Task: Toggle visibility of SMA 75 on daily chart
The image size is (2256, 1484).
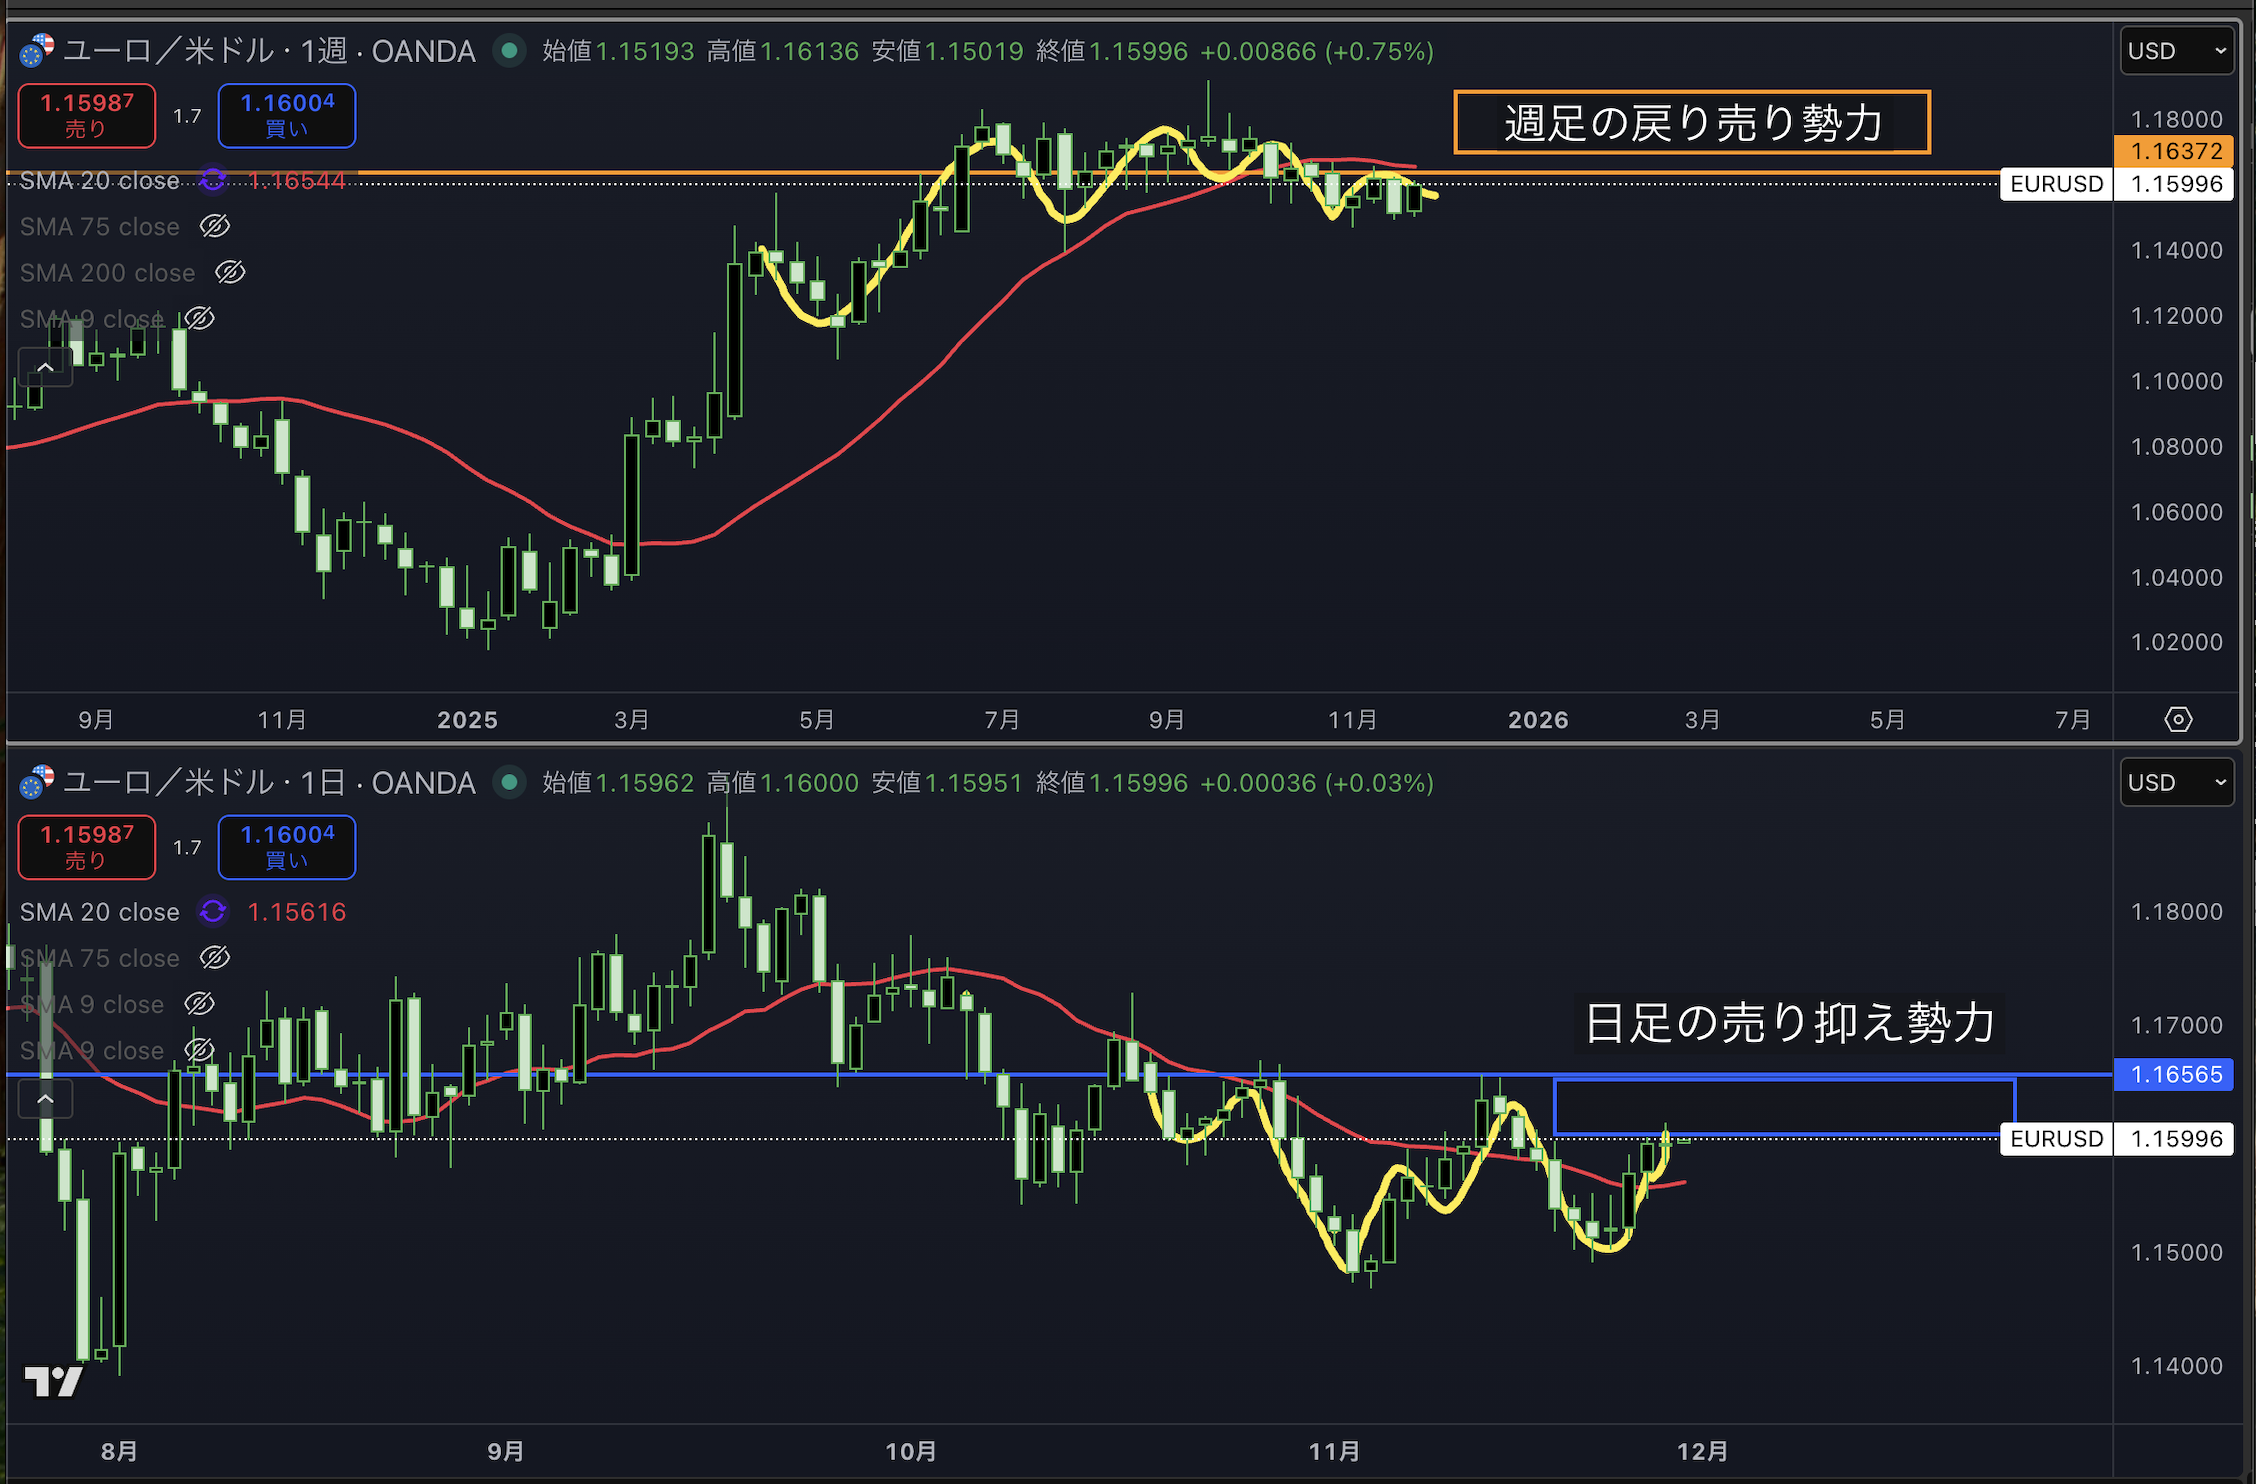Action: click(214, 958)
